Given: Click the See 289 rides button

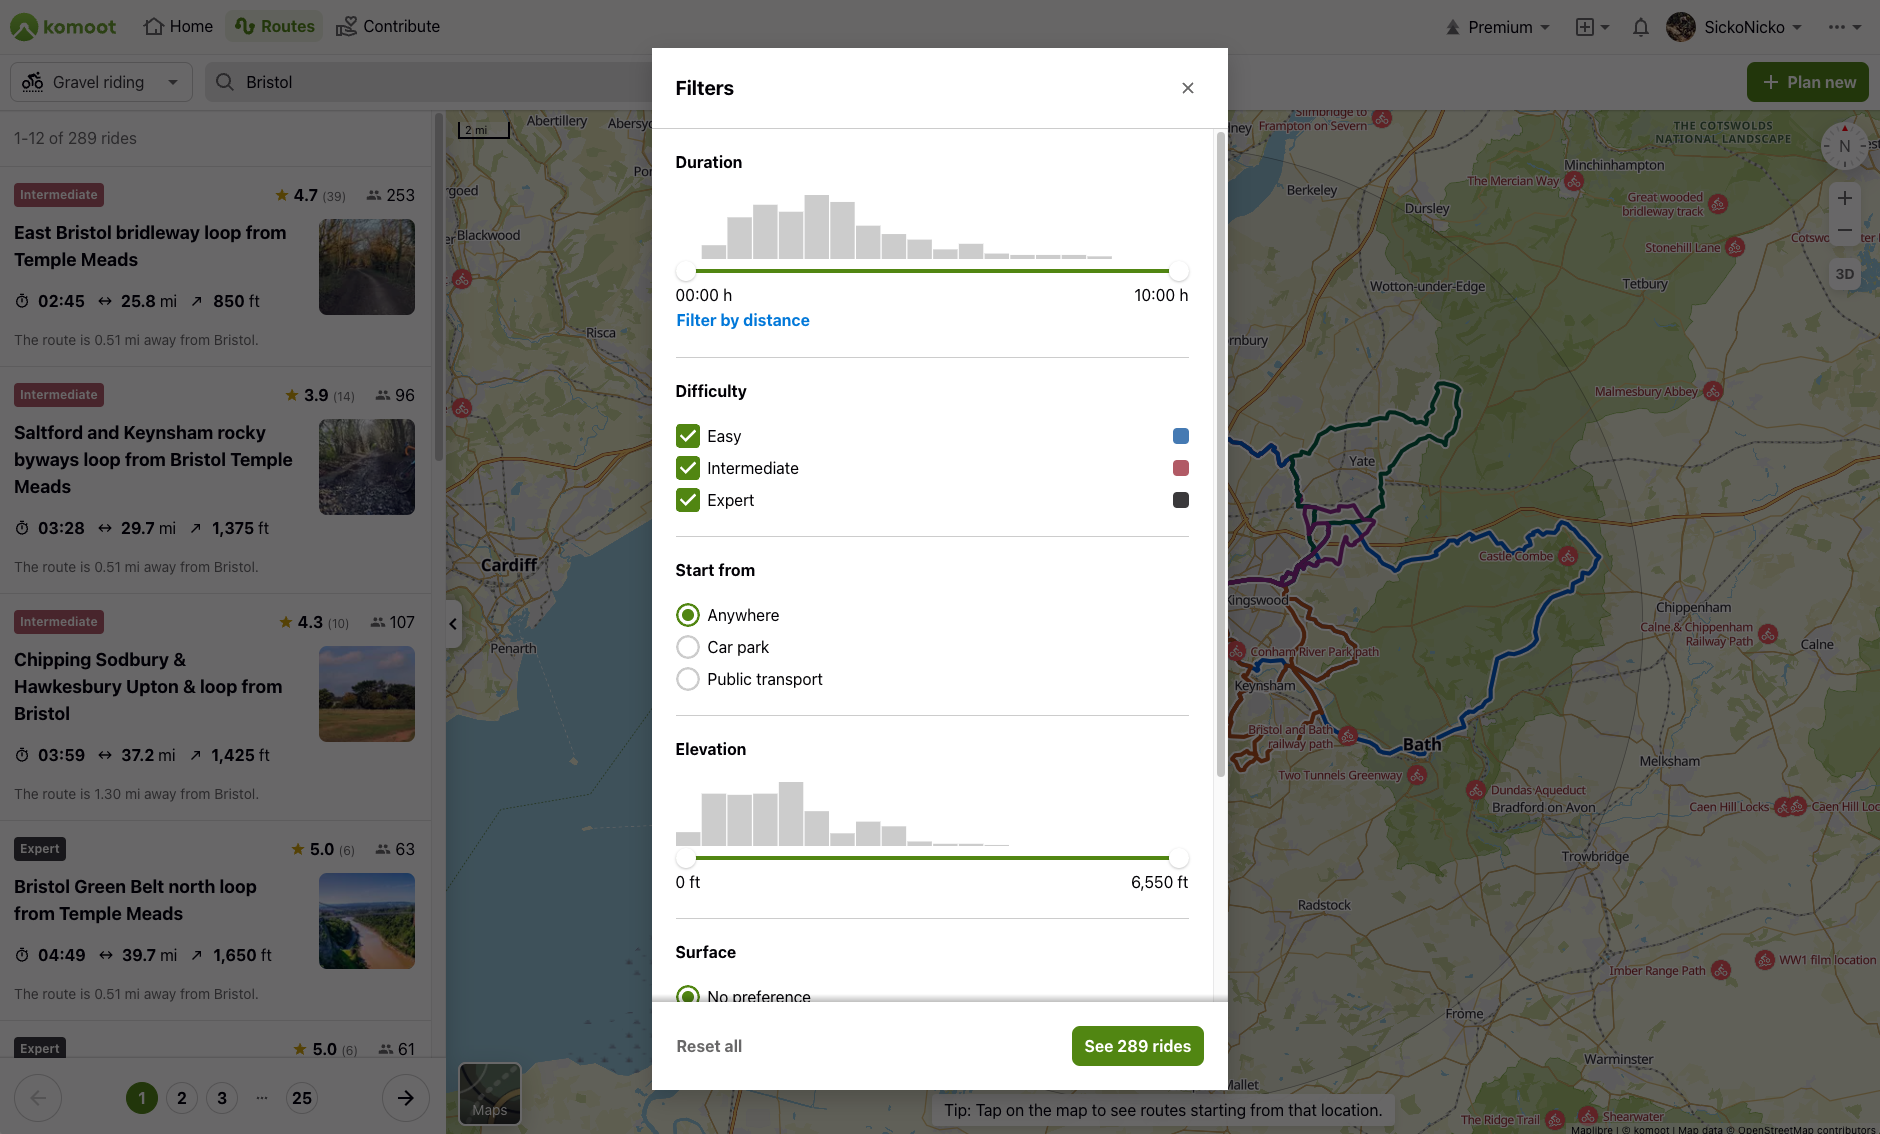Looking at the screenshot, I should [x=1138, y=1046].
